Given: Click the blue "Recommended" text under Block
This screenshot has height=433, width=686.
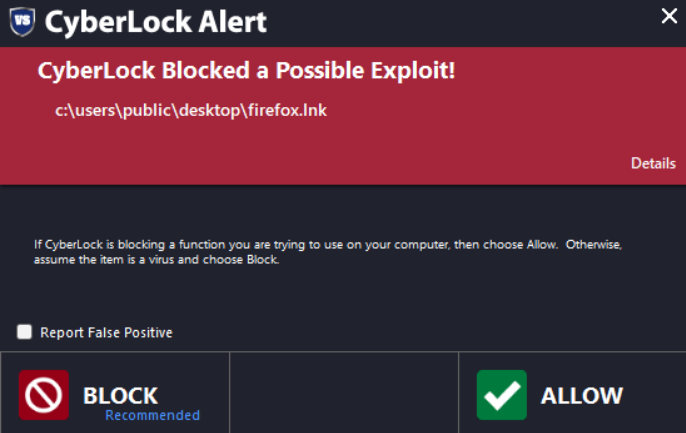Looking at the screenshot, I should 152,415.
